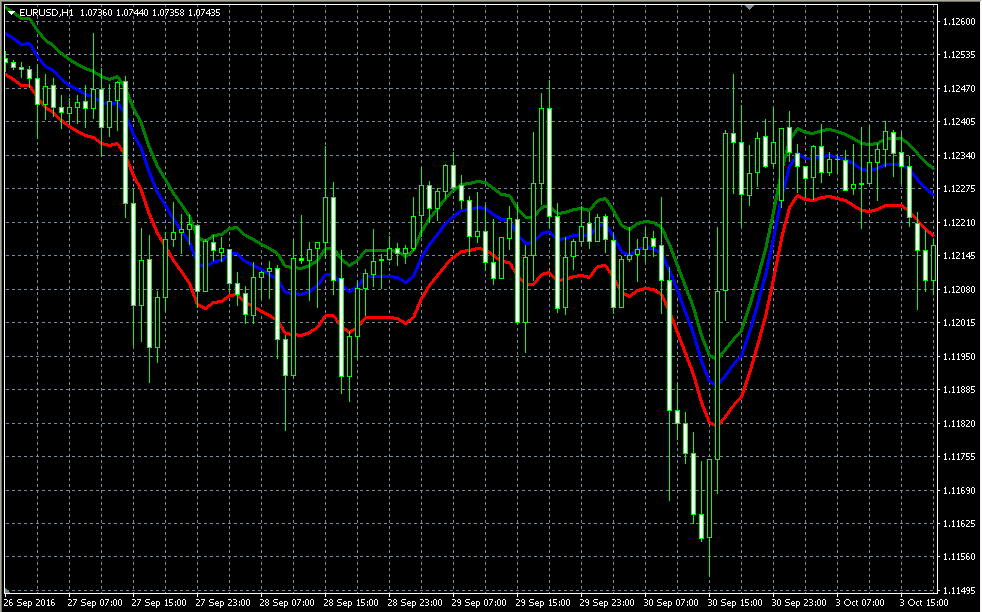Click the 3 Oct 07:00 time label
The image size is (982, 612).
click(860, 603)
